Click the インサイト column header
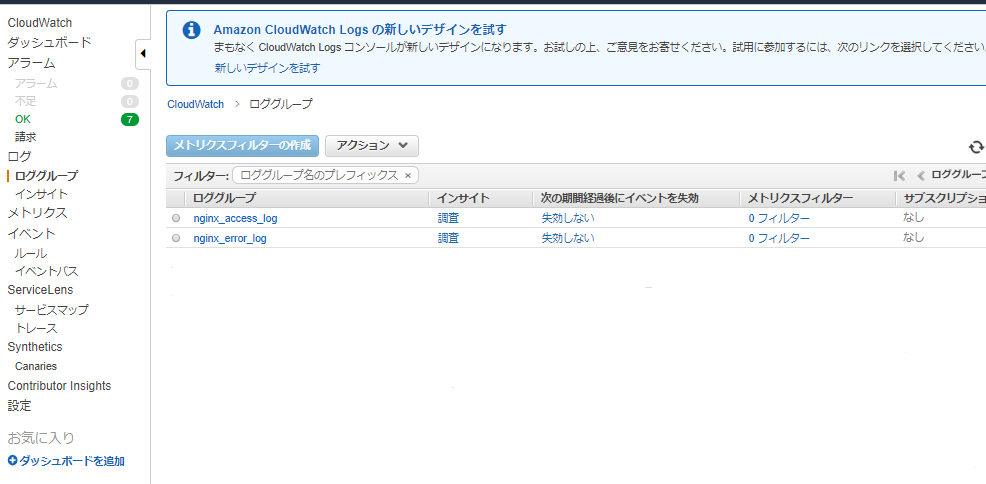The height and width of the screenshot is (484, 986). pyautogui.click(x=463, y=198)
